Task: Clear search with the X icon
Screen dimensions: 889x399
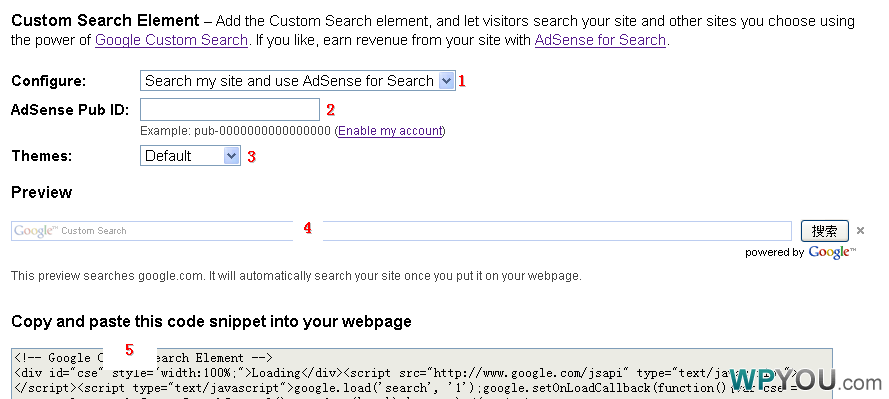Action: [x=861, y=231]
